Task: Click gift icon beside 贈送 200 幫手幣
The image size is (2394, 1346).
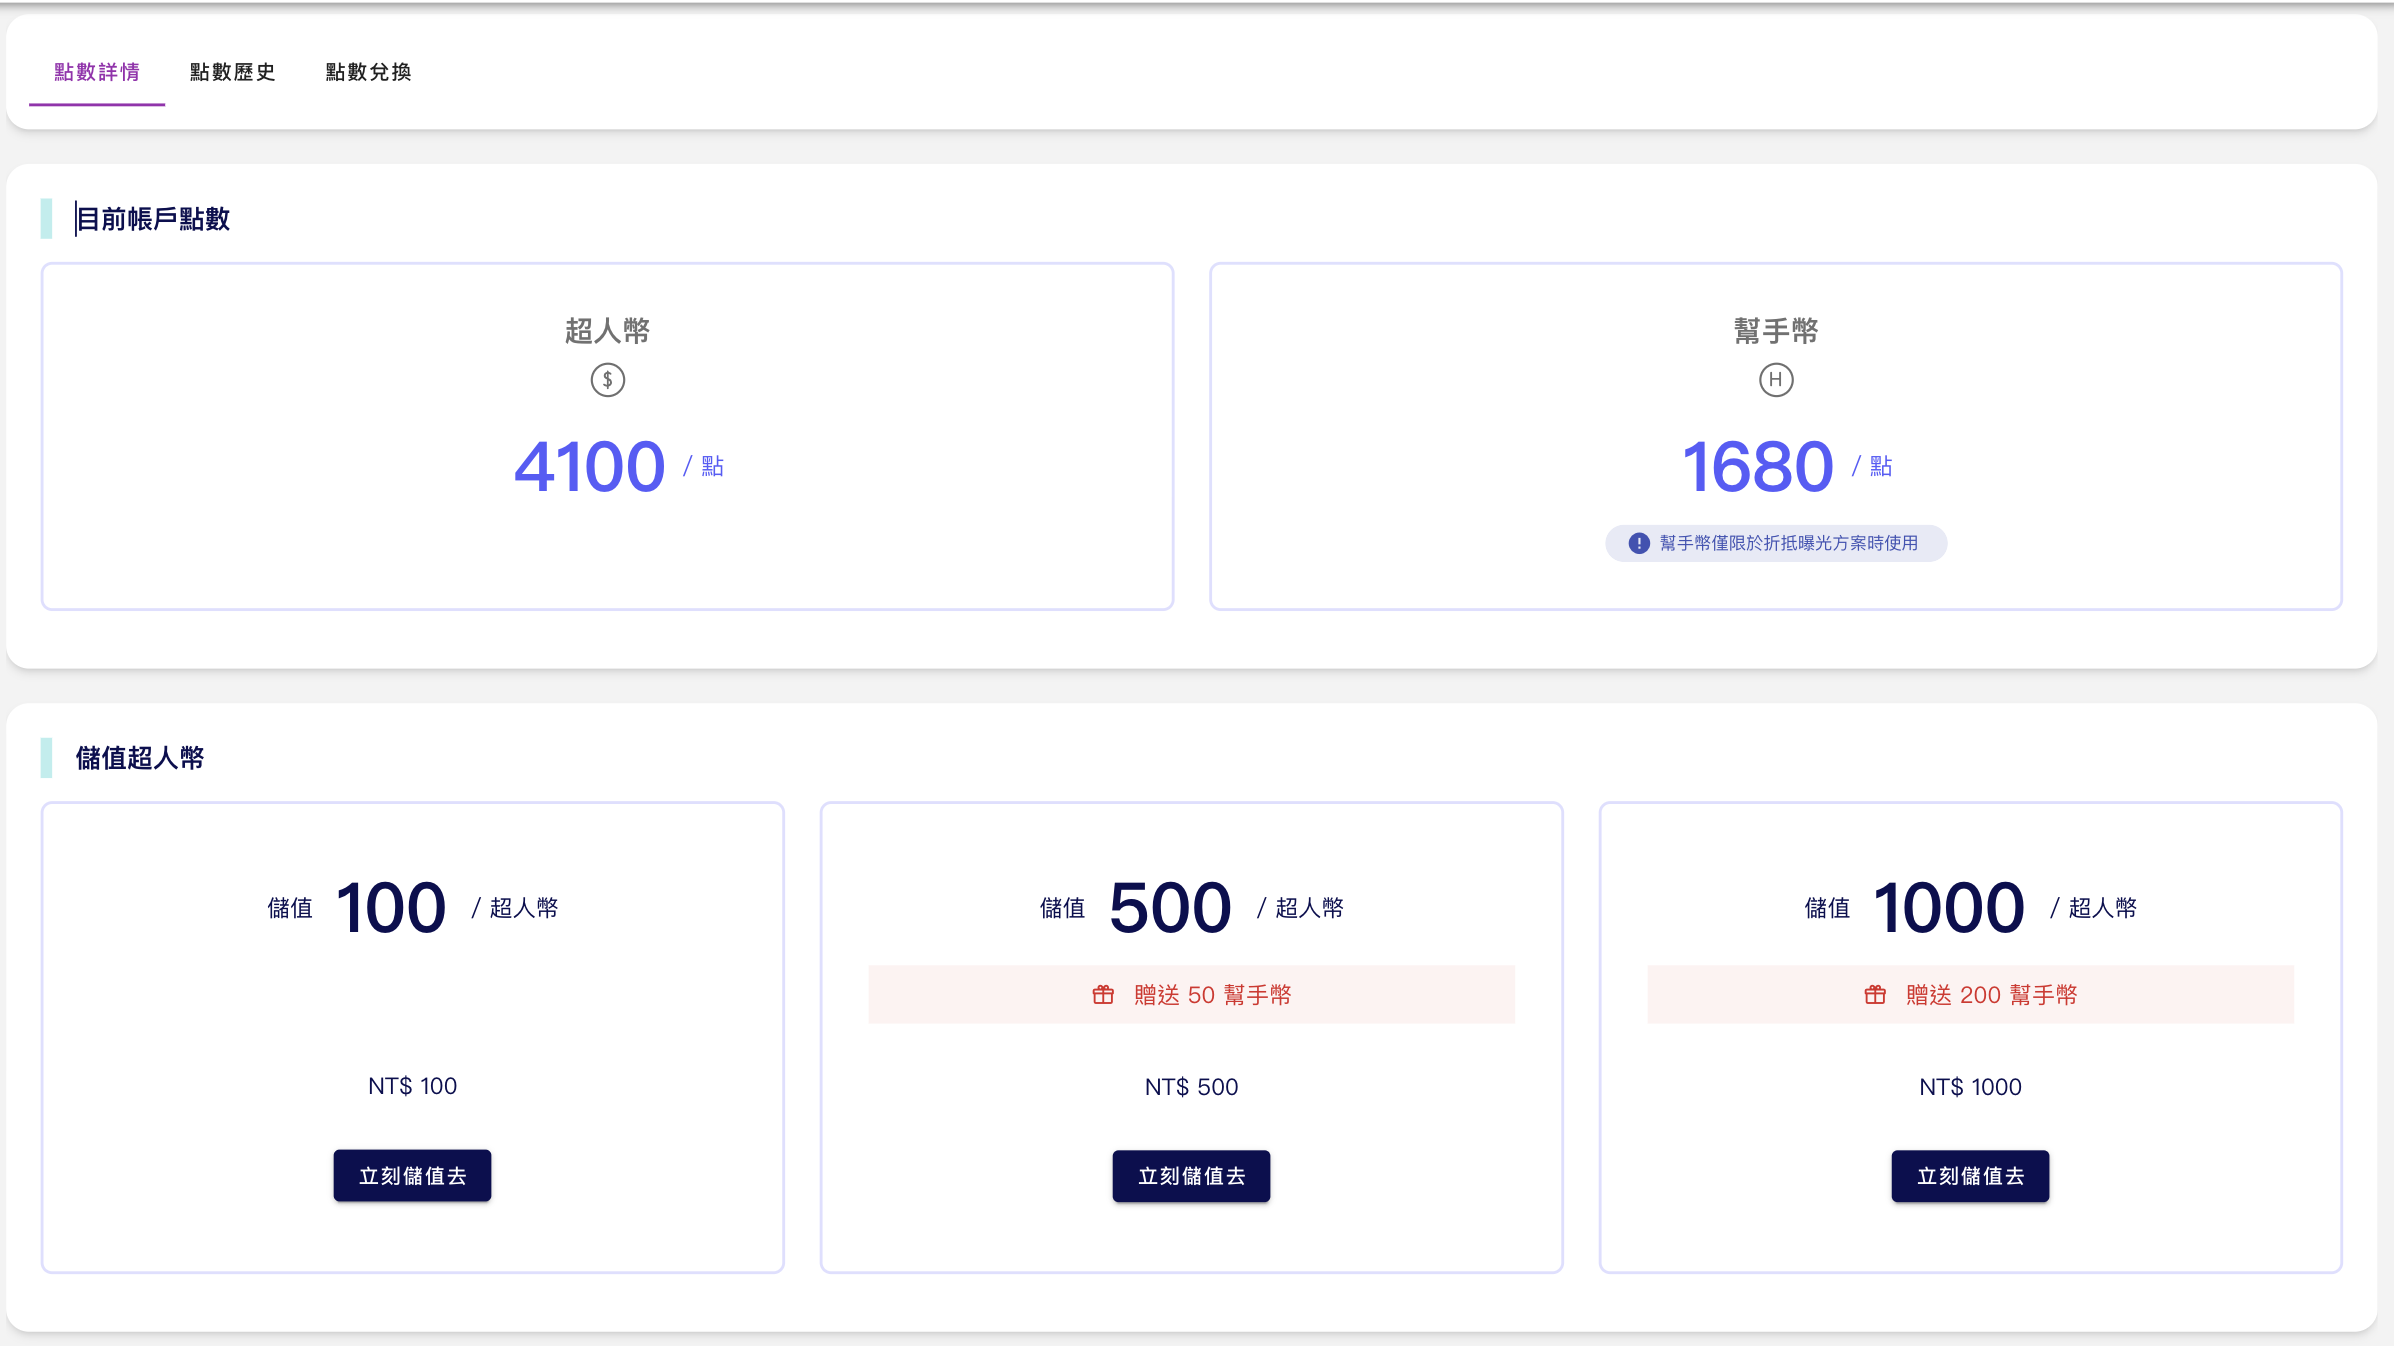Action: (x=1874, y=995)
